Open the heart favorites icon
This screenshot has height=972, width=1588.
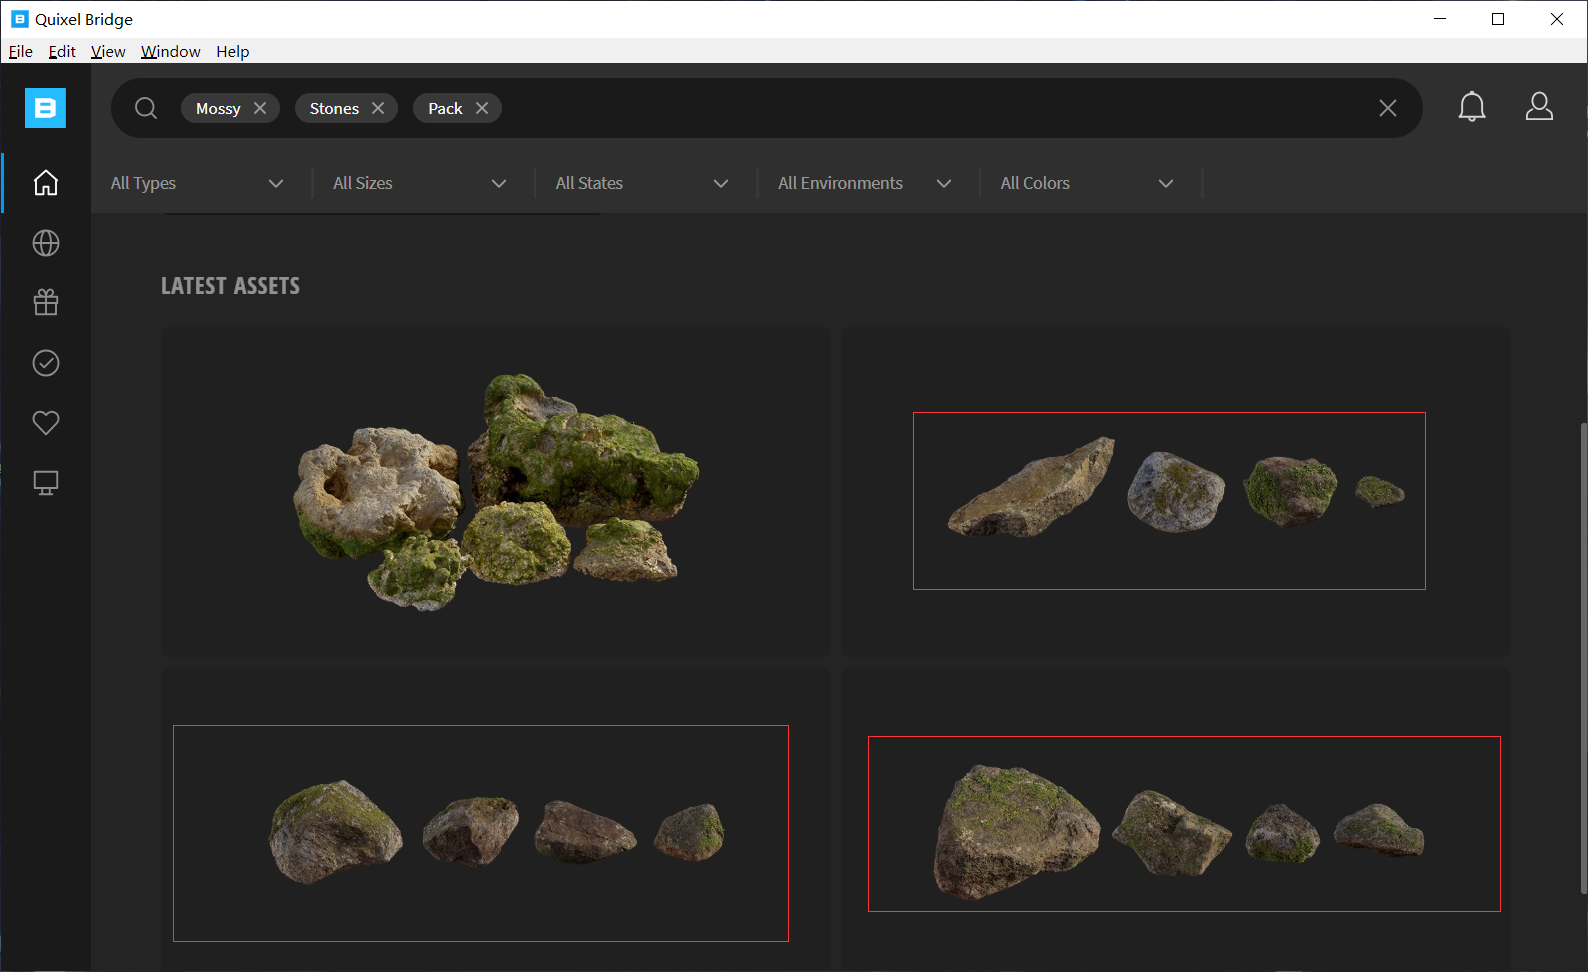point(46,423)
